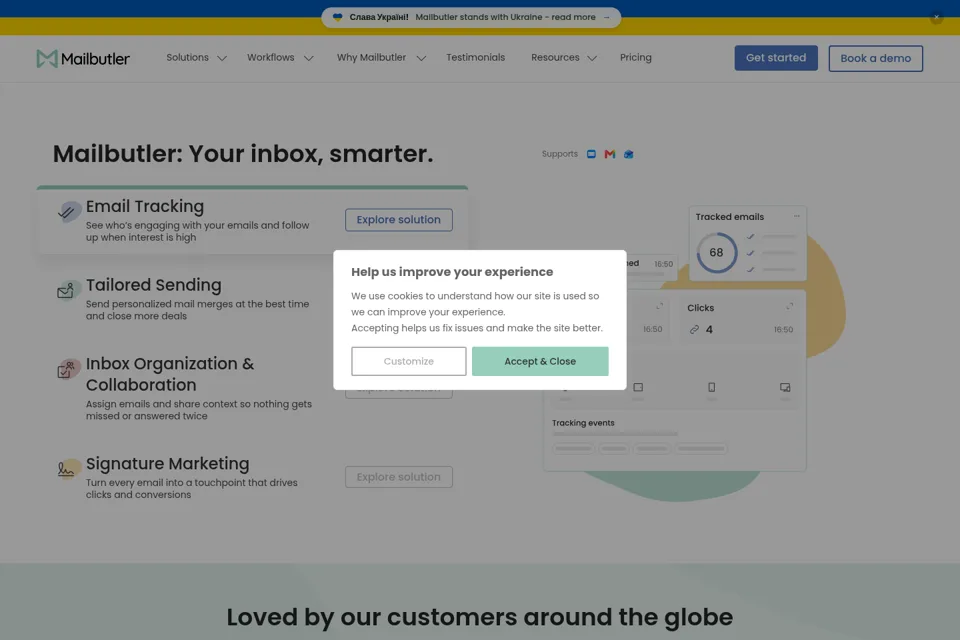
Task: Click the Email Tracking double-check icon
Action: click(69, 212)
